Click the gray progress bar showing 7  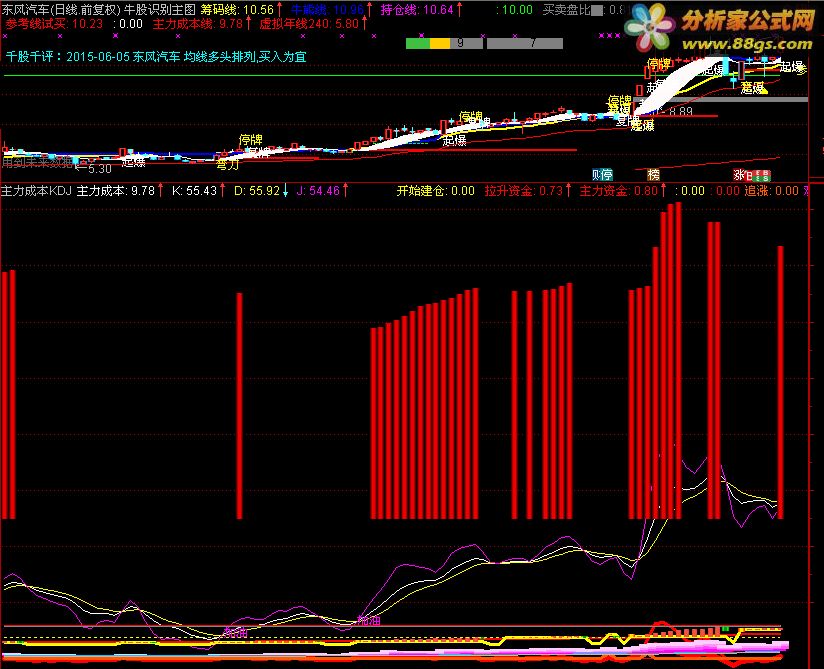[524, 43]
